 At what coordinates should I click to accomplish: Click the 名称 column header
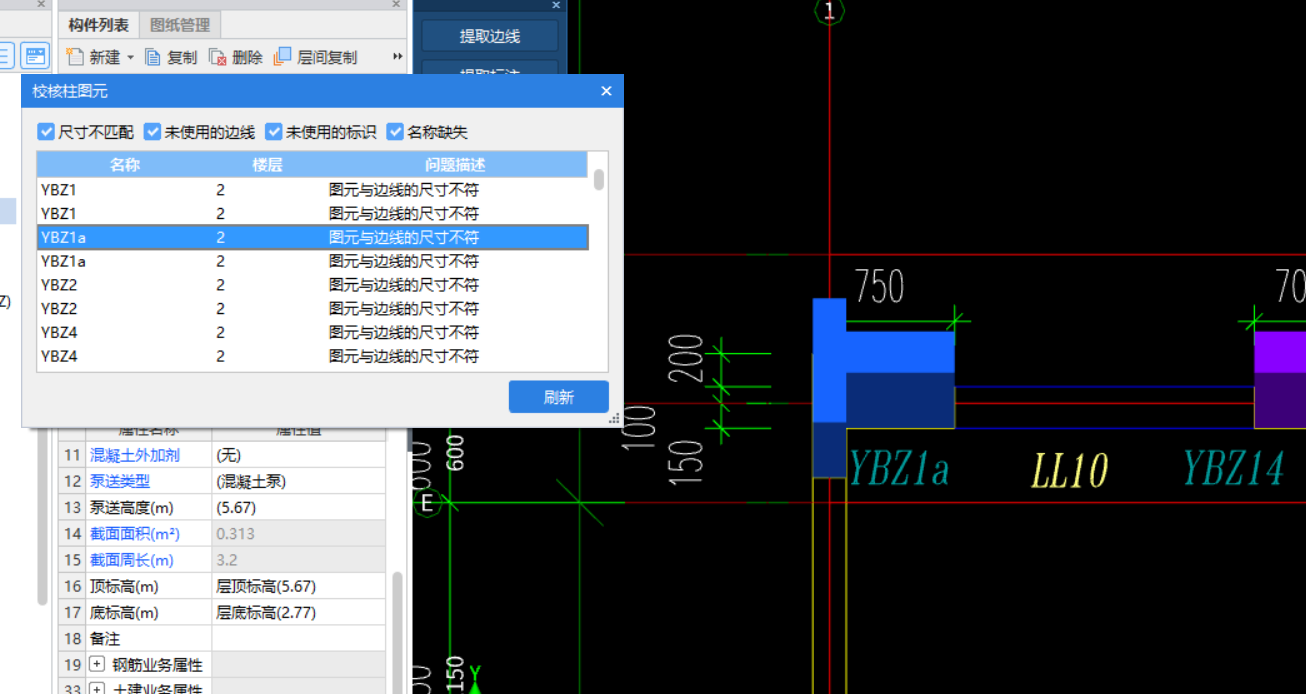125,165
